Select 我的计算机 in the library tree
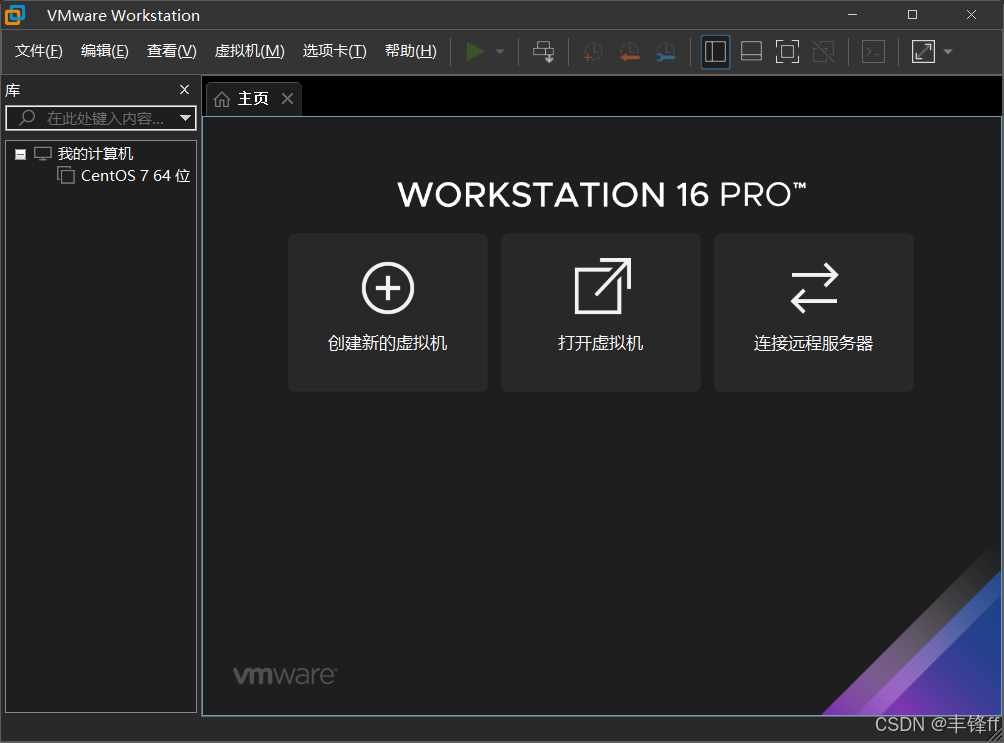 click(x=95, y=154)
